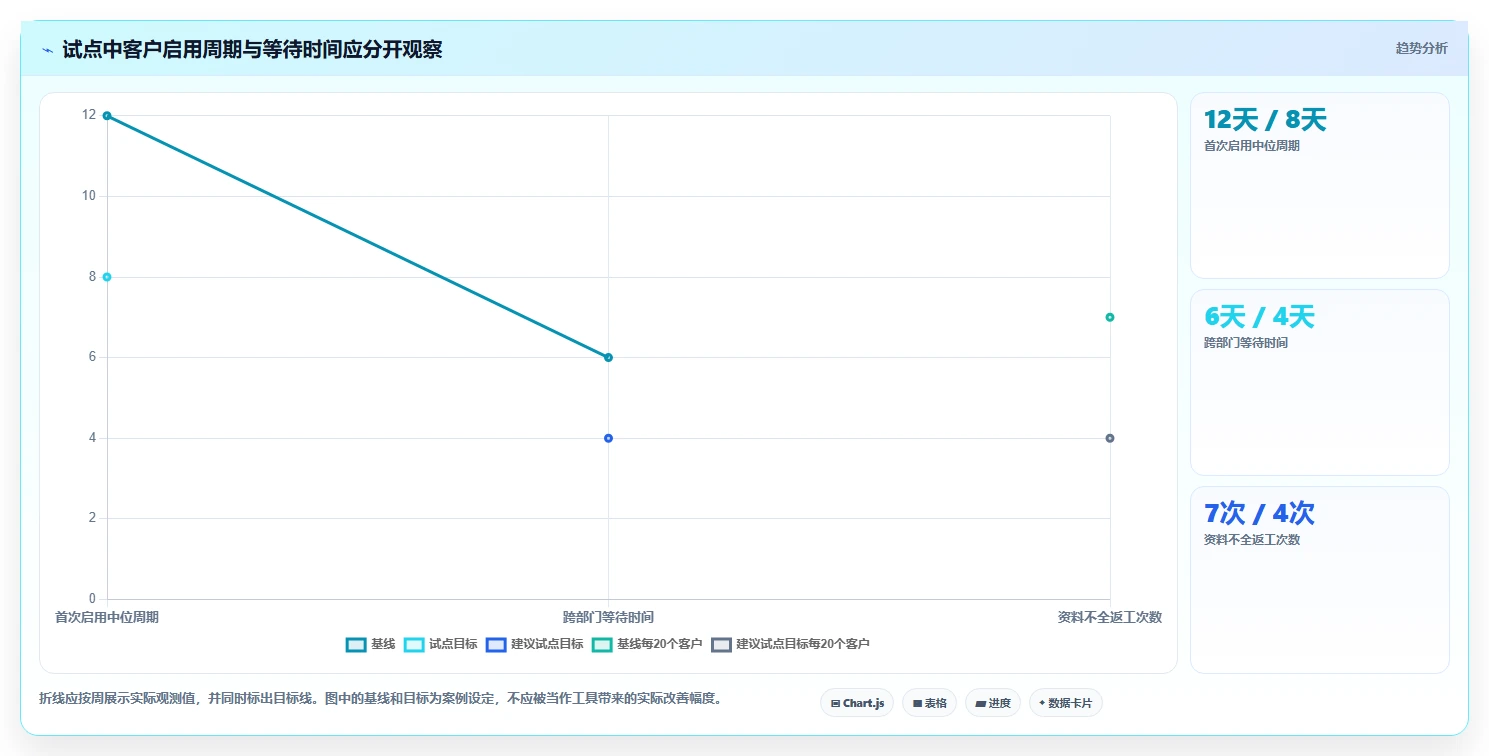Viewport: 1489px width, 756px height.
Task: Click the green point at value 7
Action: tap(1110, 317)
